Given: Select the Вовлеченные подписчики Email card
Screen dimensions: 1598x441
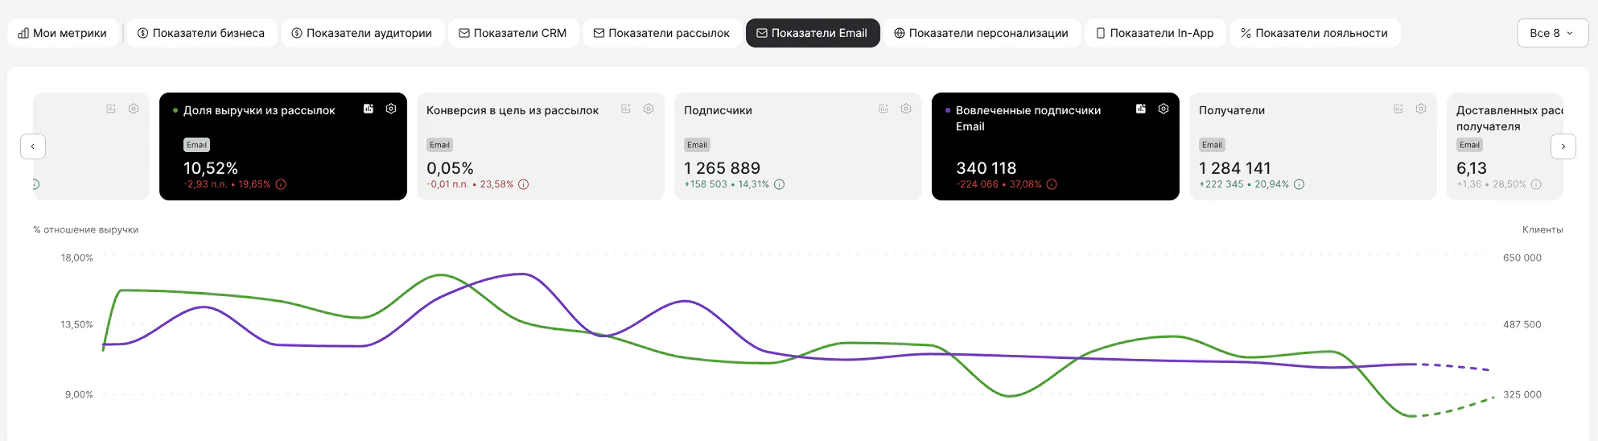Looking at the screenshot, I should tap(1056, 146).
